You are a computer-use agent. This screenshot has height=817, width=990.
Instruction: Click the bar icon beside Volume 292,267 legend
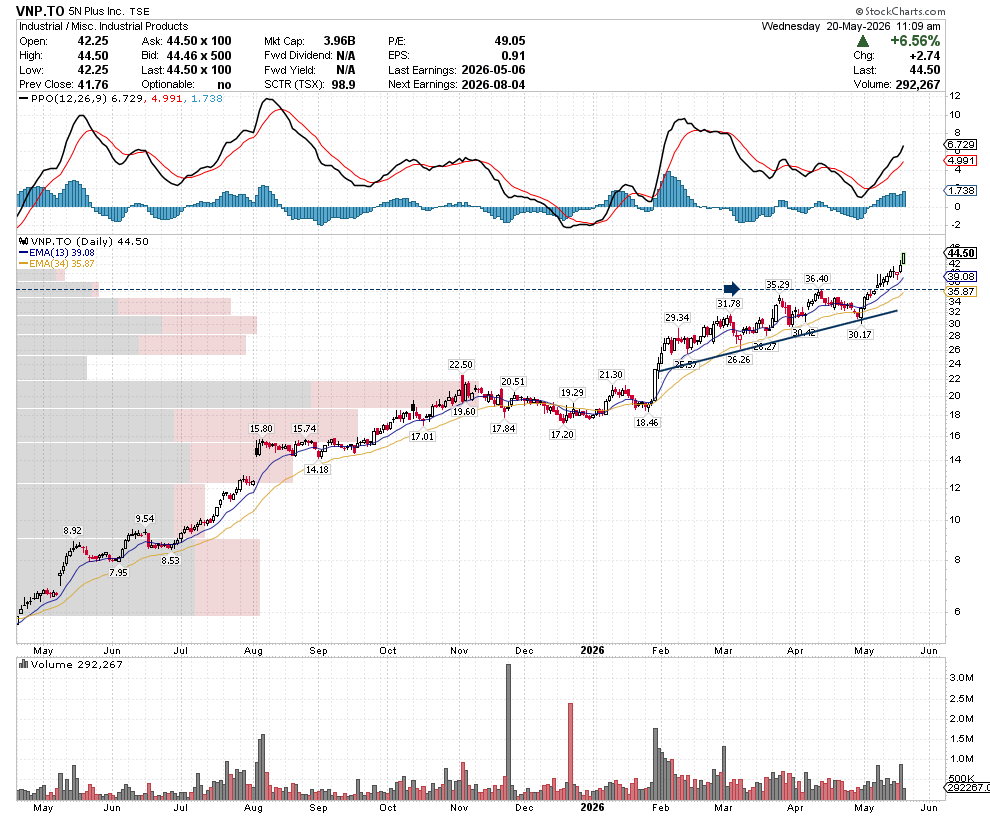[x=23, y=664]
